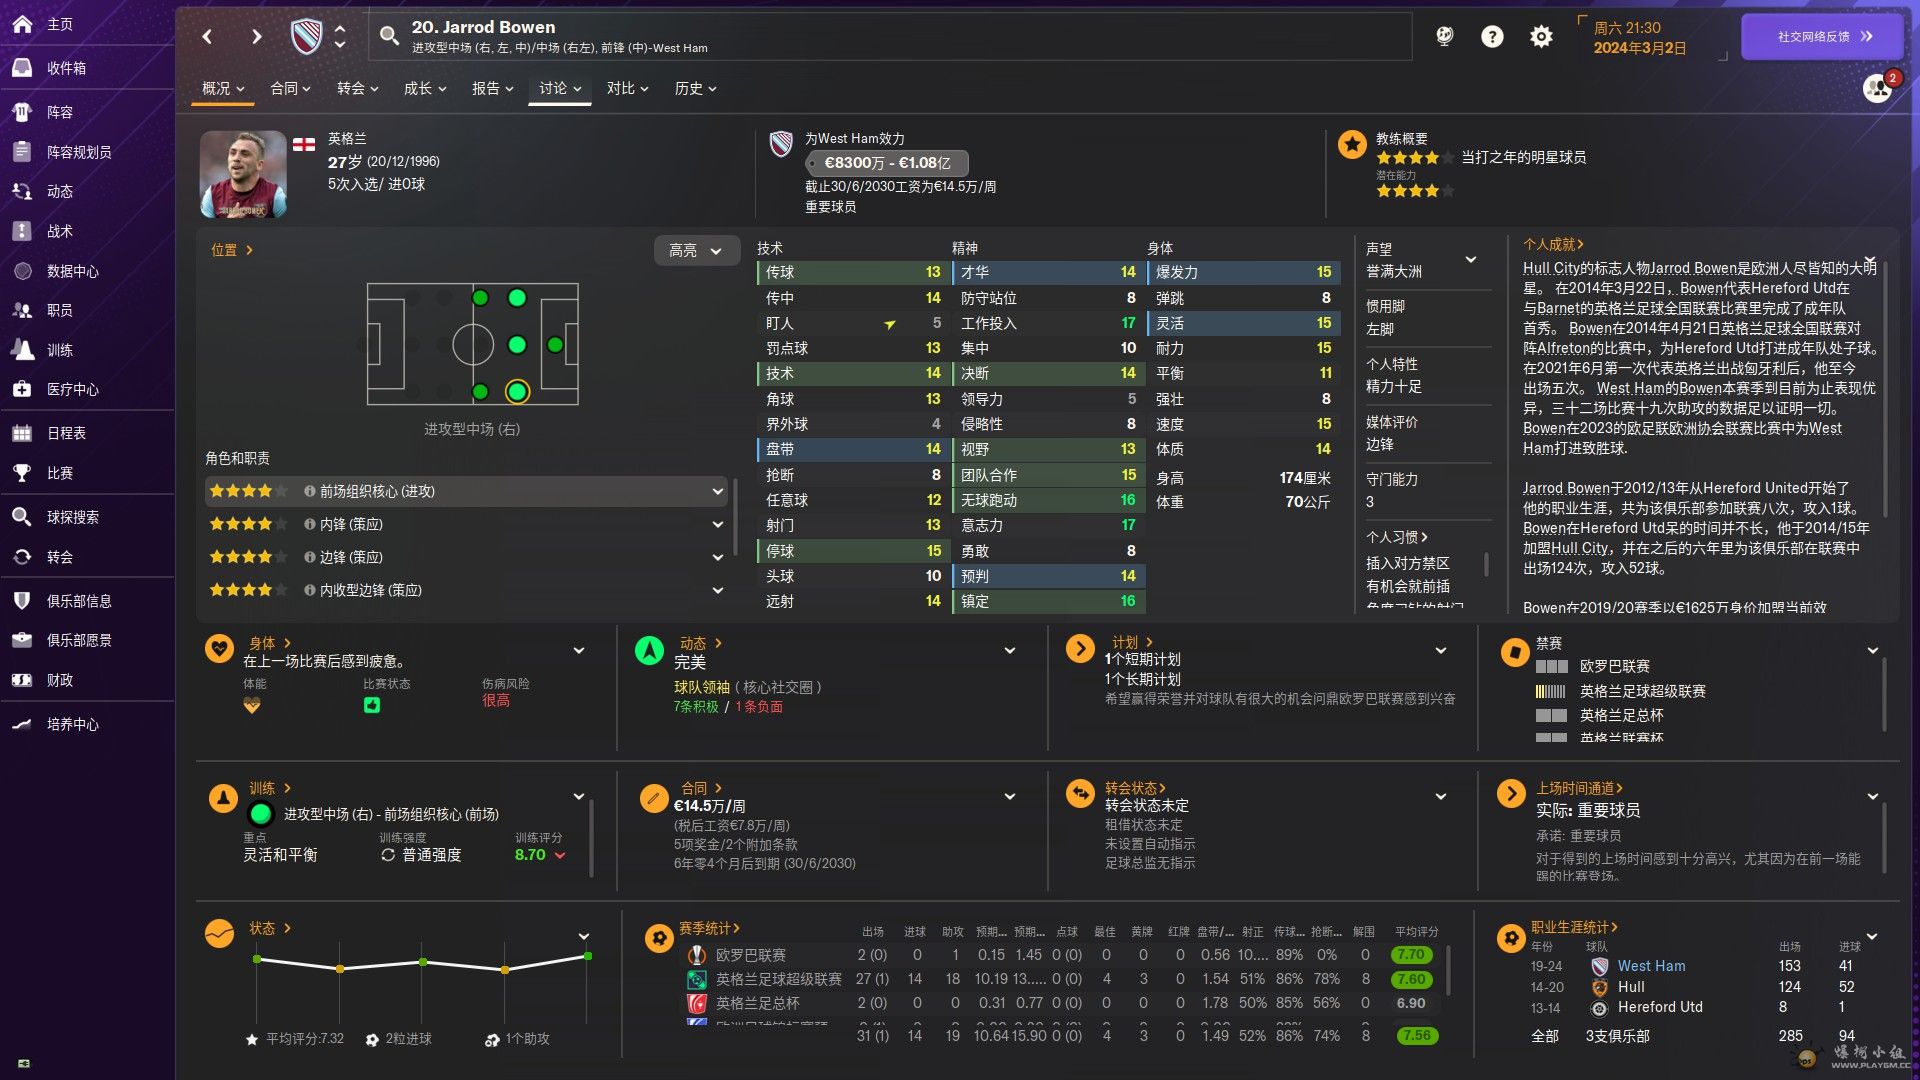The image size is (1920, 1080).
Task: Open the 概况 overview tab
Action: pos(223,89)
